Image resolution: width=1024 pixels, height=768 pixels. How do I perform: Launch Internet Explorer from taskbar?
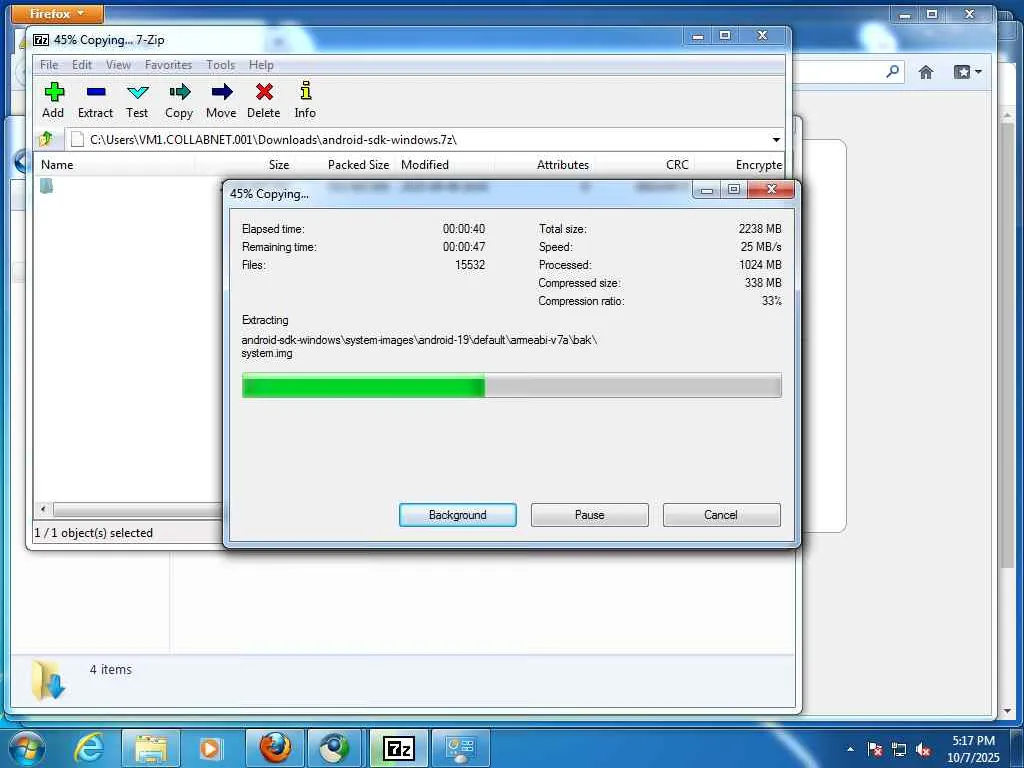point(89,748)
